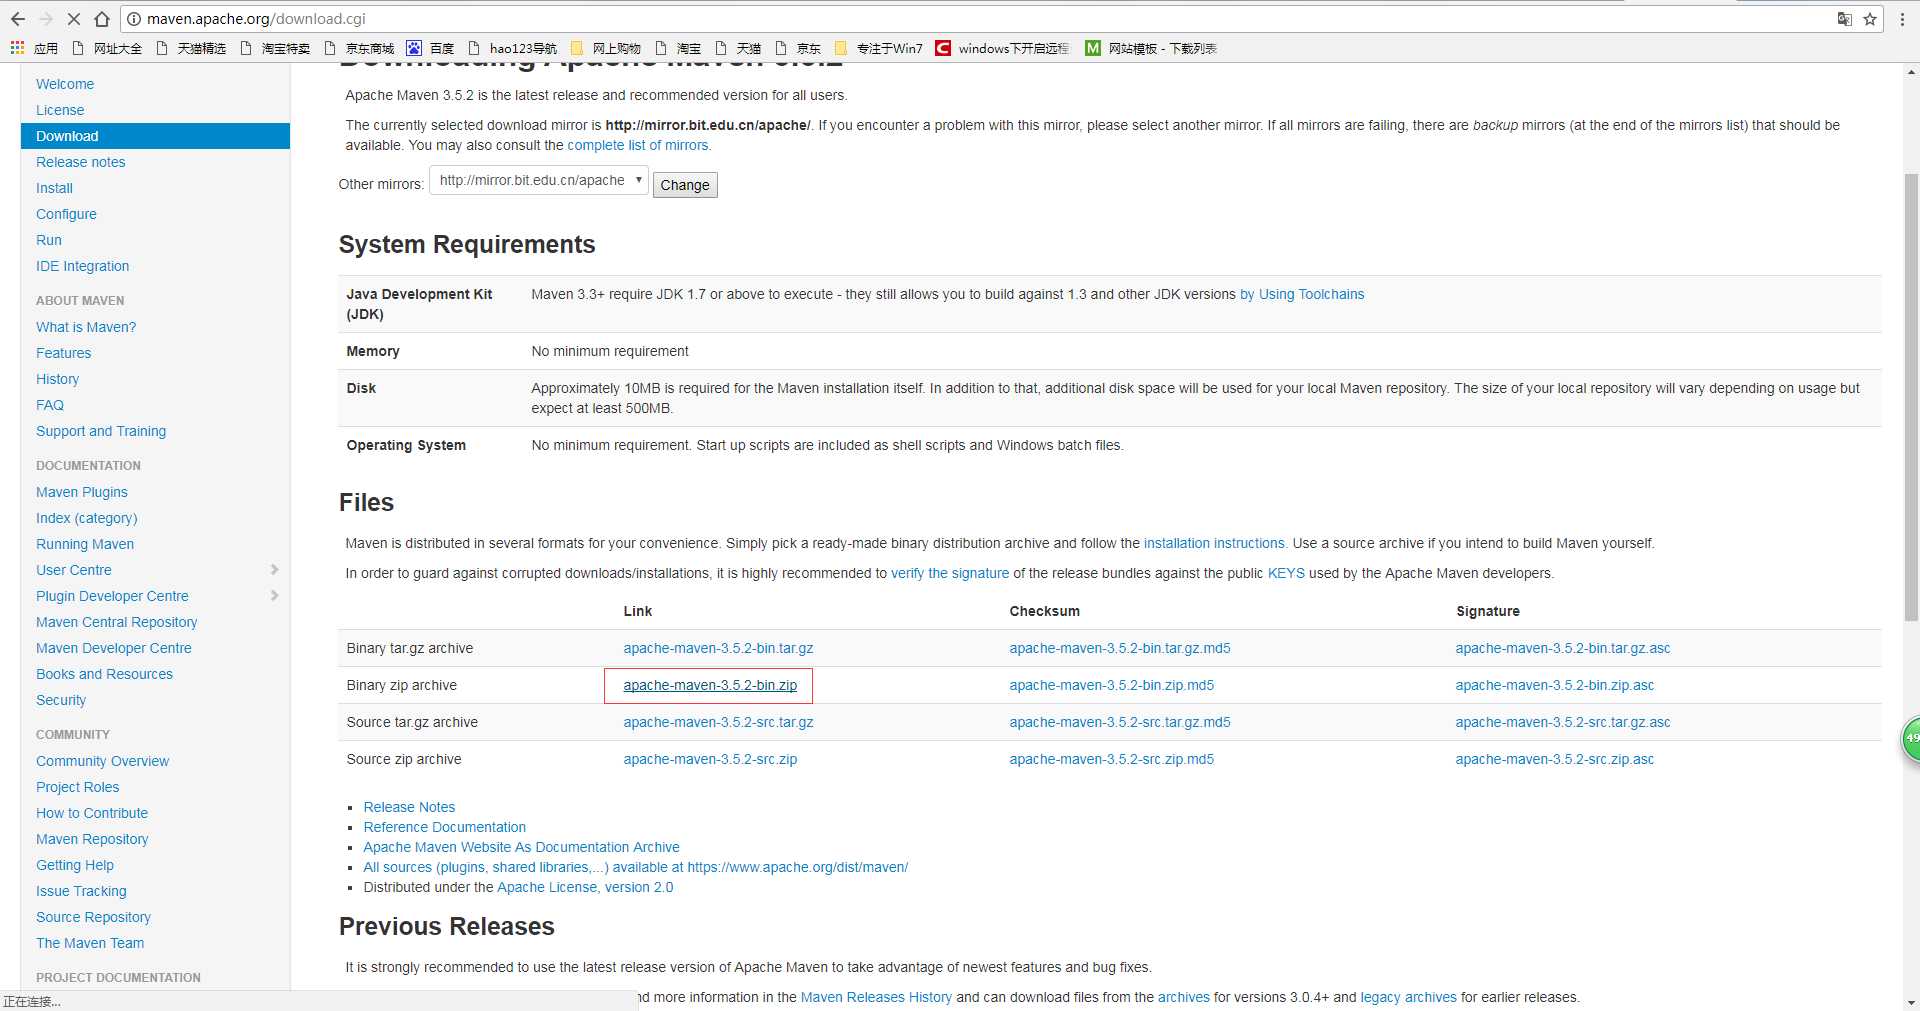1920x1011 pixels.
Task: Open 专注于Win7 bookmark folder
Action: [878, 48]
